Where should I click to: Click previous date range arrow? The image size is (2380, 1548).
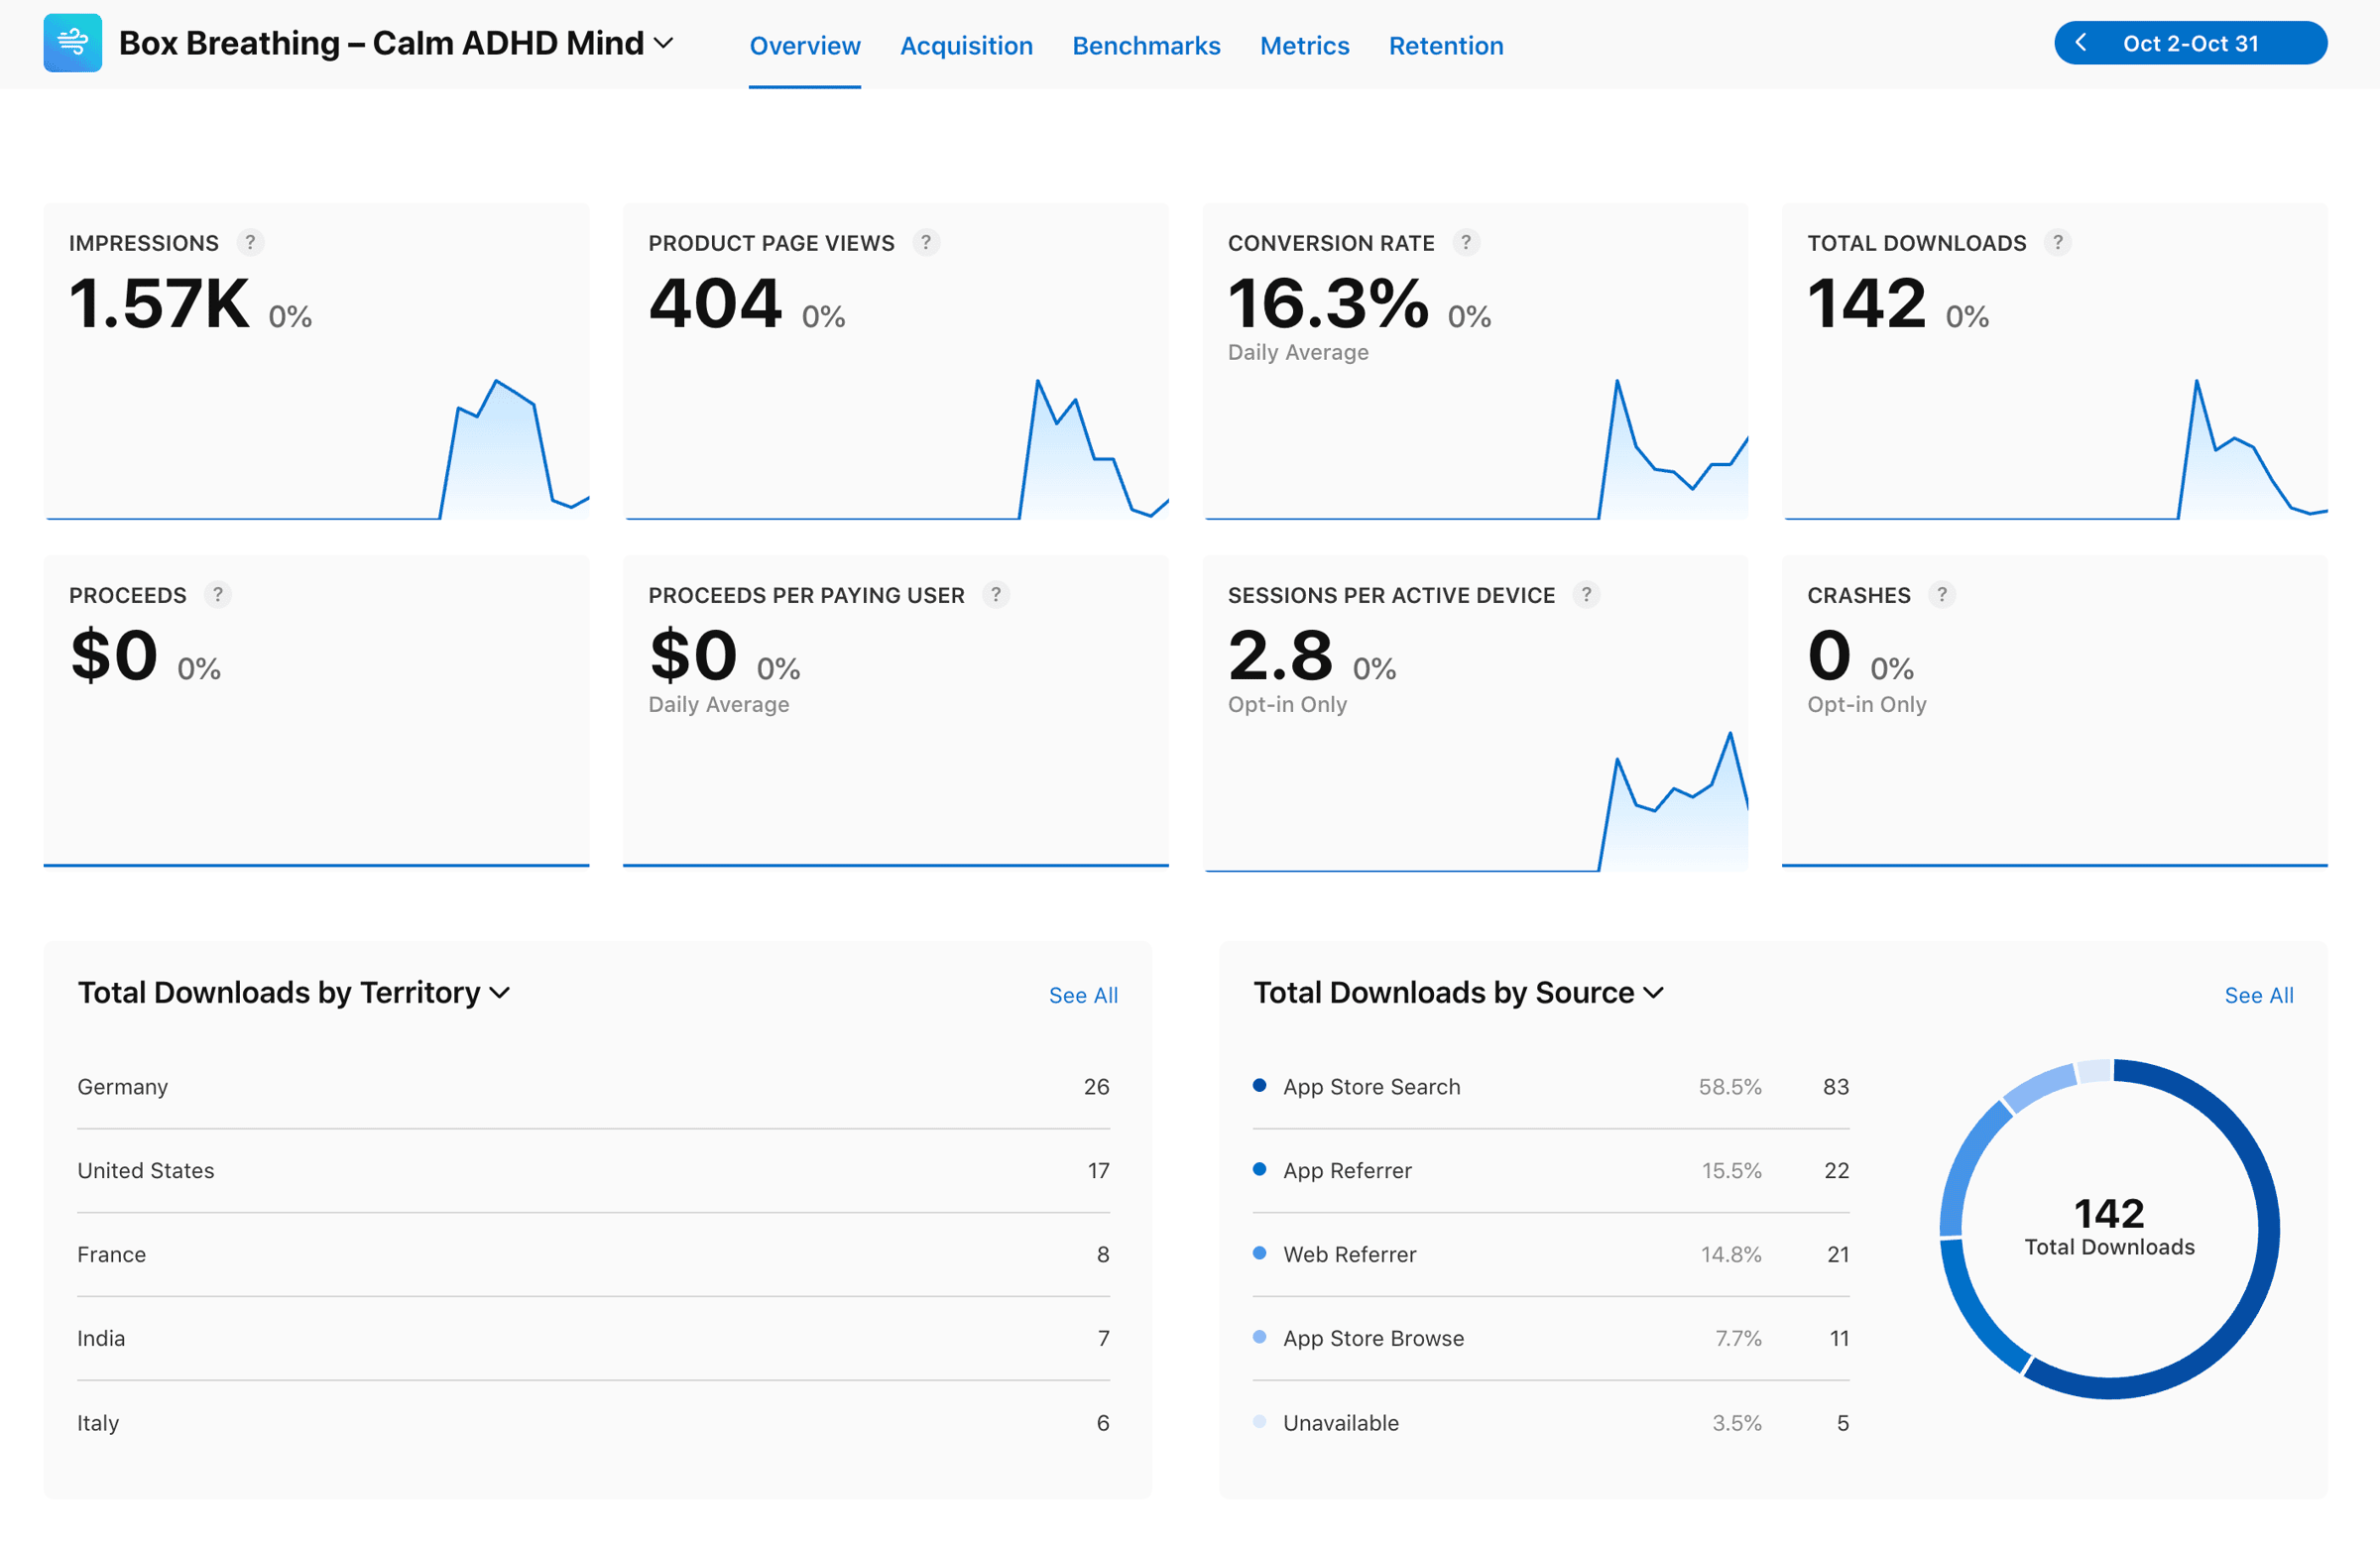2081,43
